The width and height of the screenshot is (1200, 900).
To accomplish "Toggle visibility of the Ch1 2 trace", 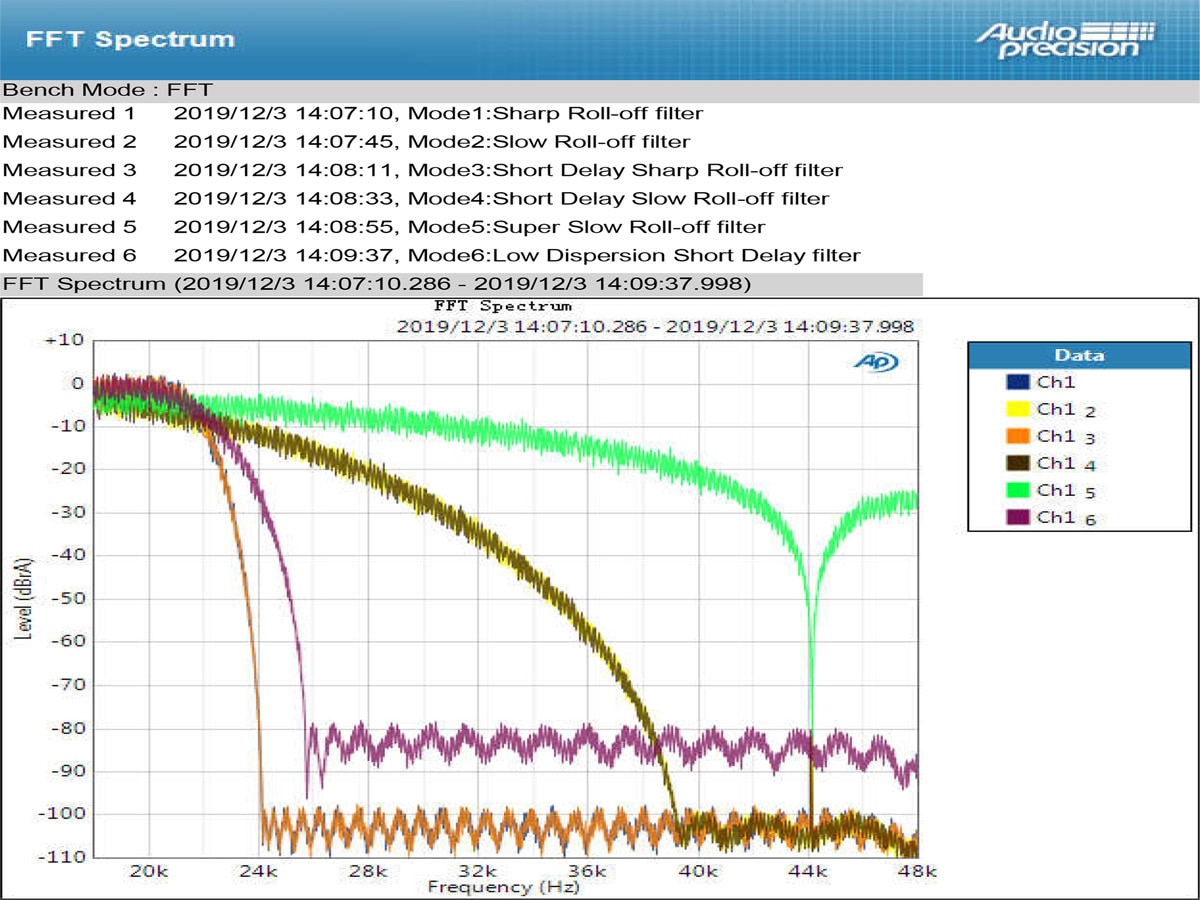I will pyautogui.click(x=1057, y=408).
